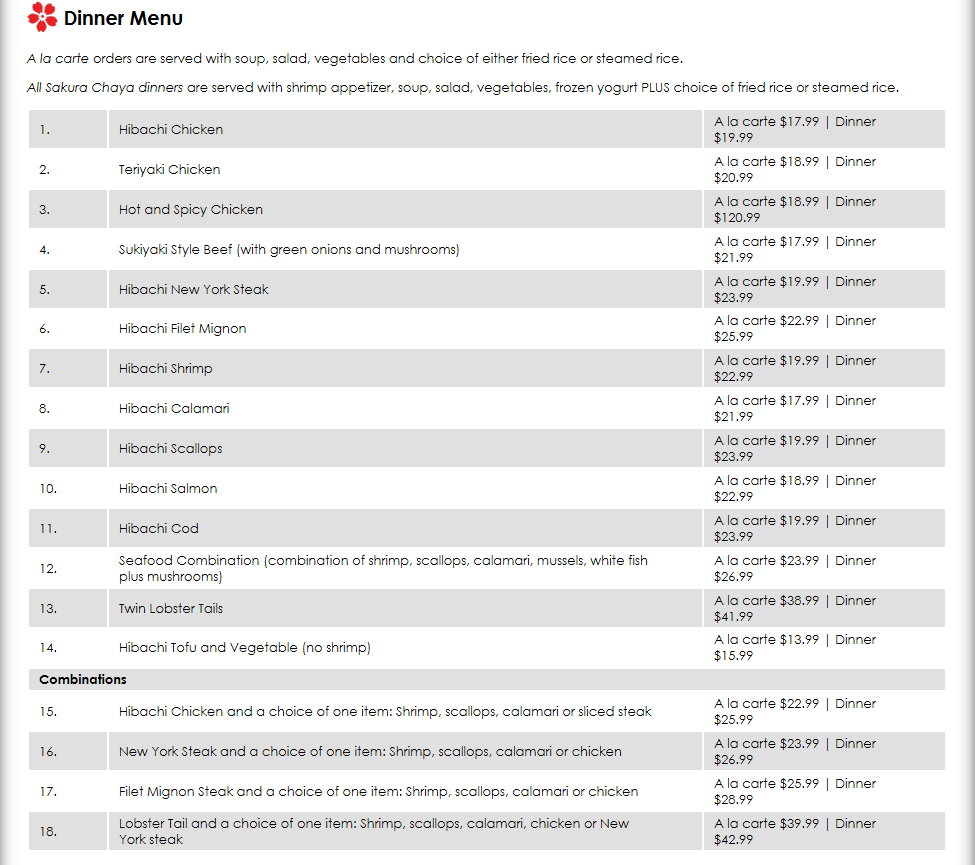
Task: Select the Twin Lobster Tails item
Action: pyautogui.click(x=171, y=609)
